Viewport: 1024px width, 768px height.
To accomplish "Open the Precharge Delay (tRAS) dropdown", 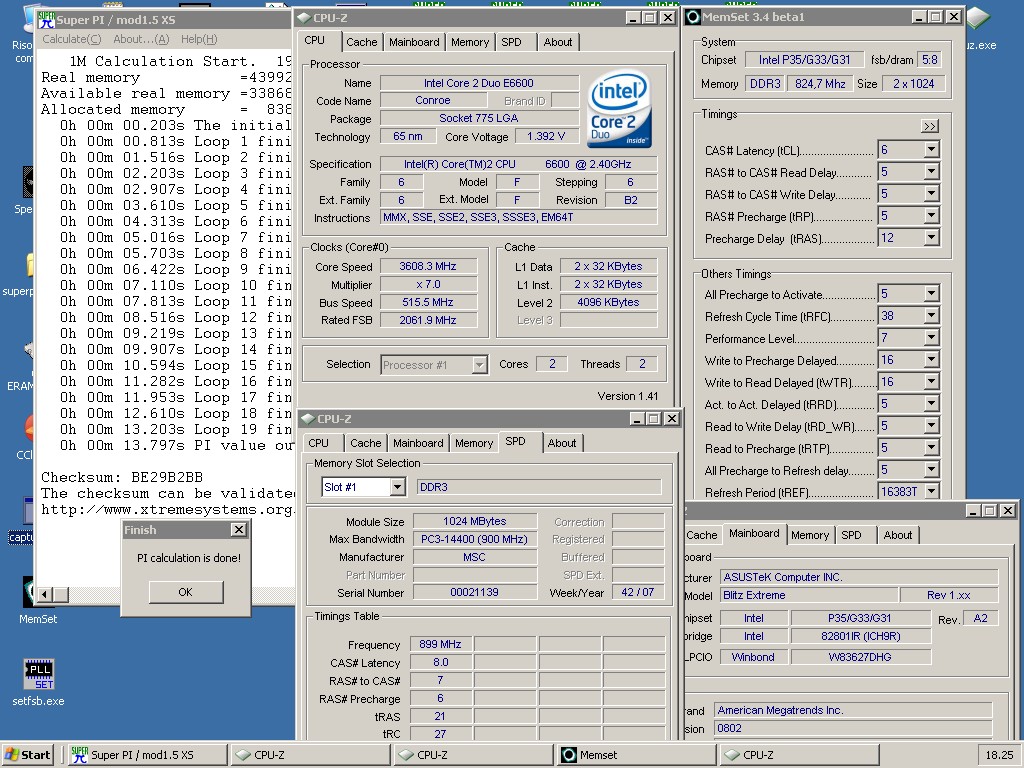I will (x=931, y=238).
